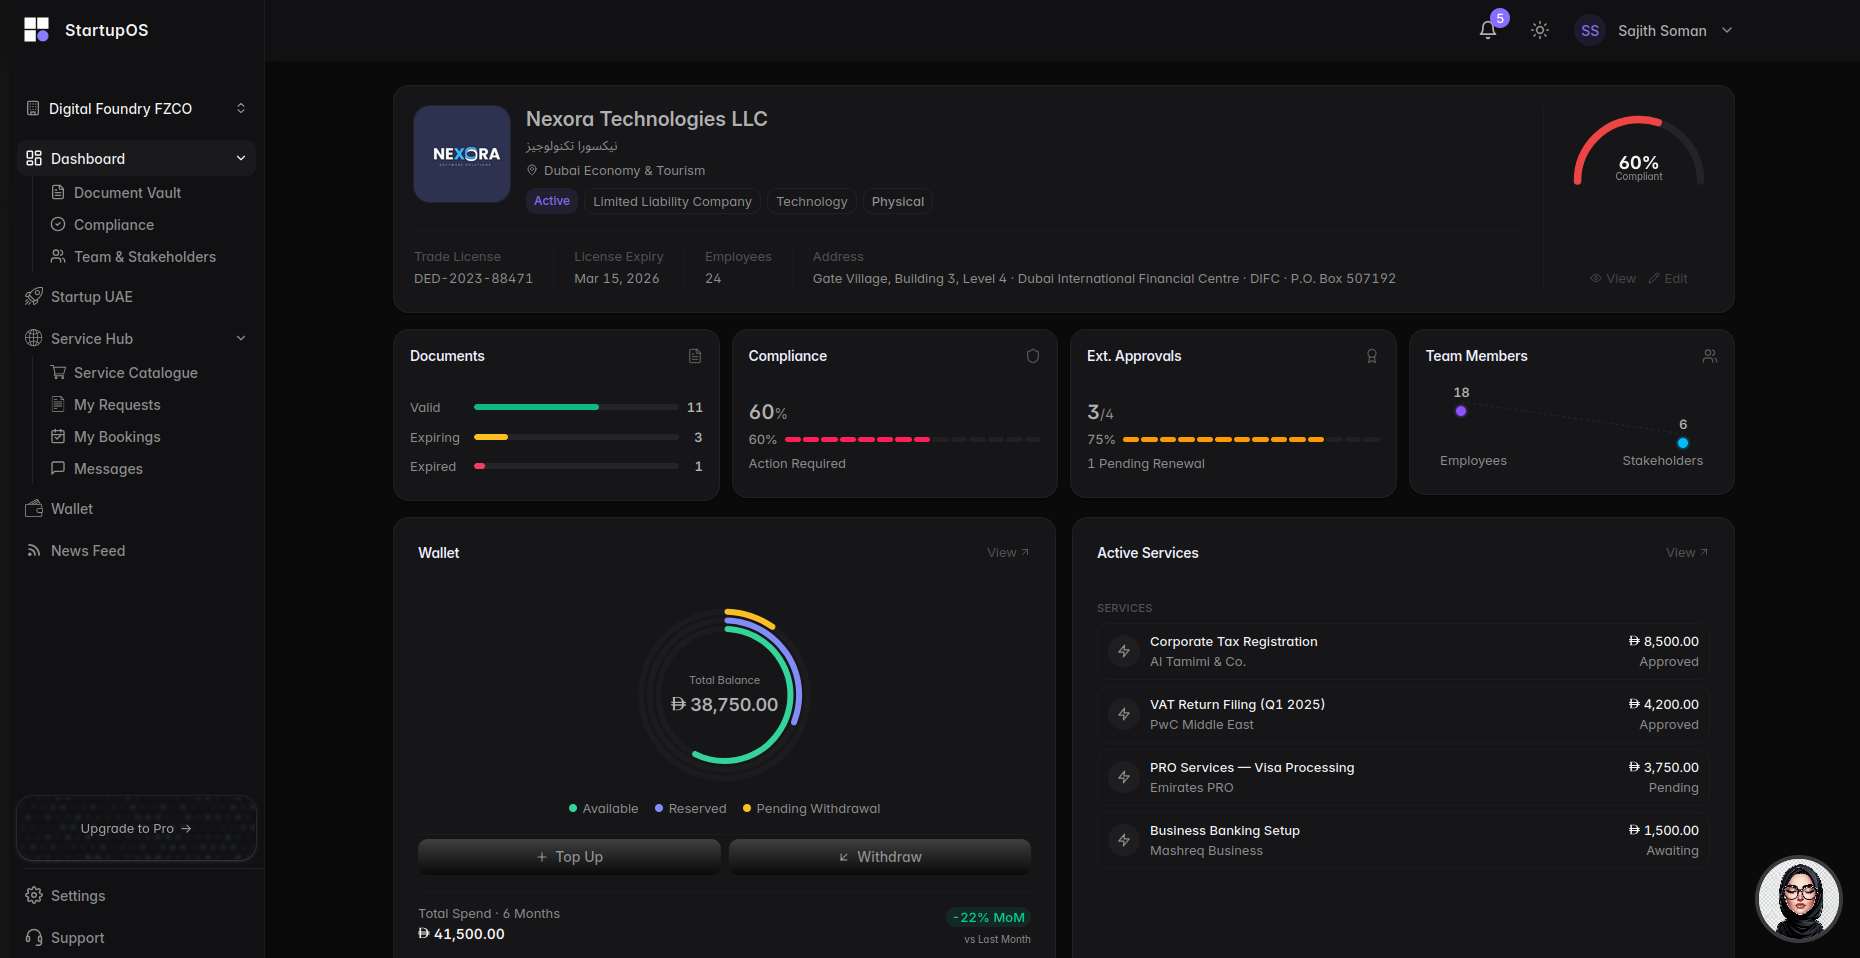This screenshot has height=958, width=1860.
Task: Open Sajith Soman user menu chevron
Action: click(1727, 31)
